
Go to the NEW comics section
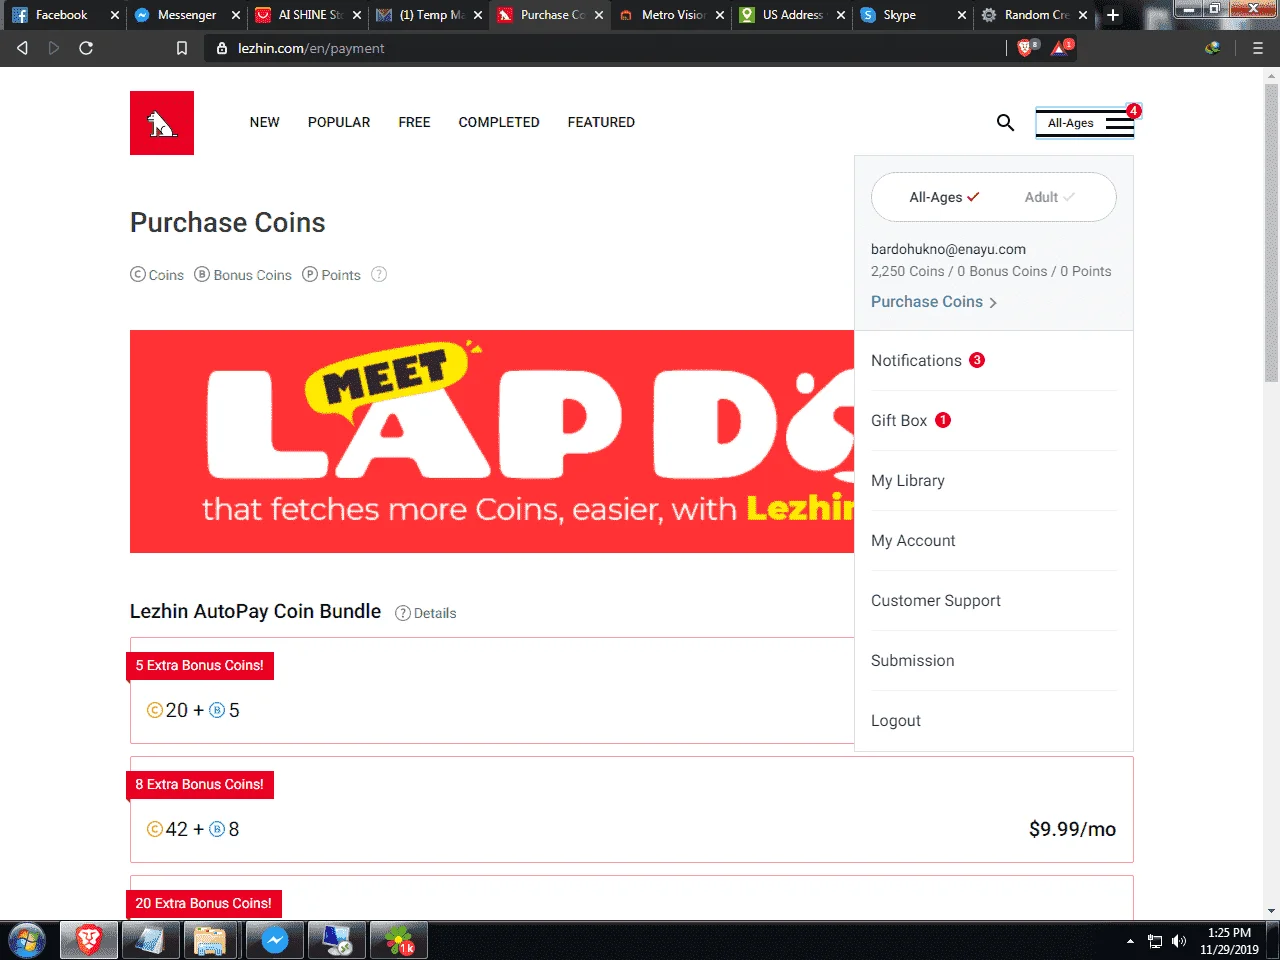(265, 122)
